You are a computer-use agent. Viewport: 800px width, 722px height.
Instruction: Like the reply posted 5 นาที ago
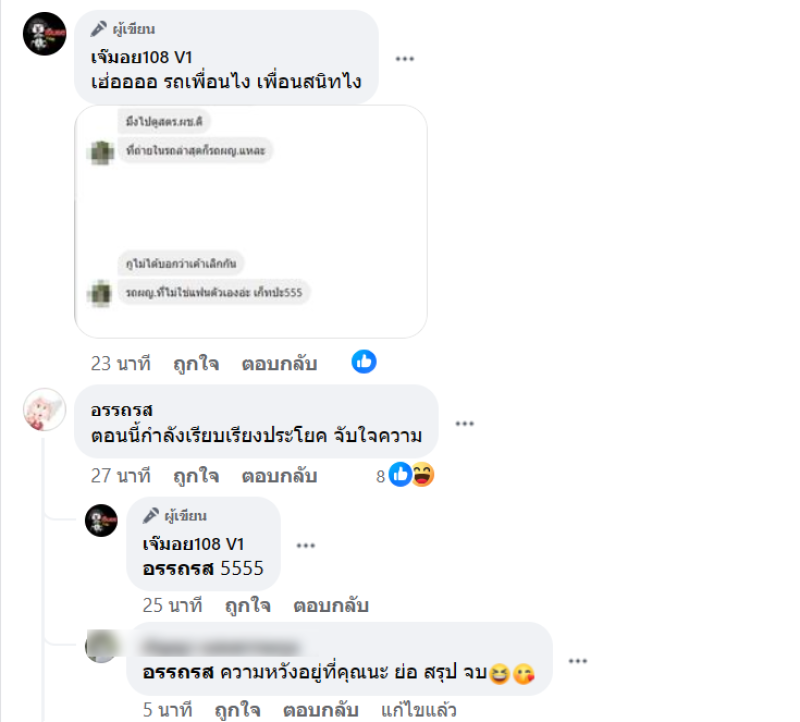point(237,710)
